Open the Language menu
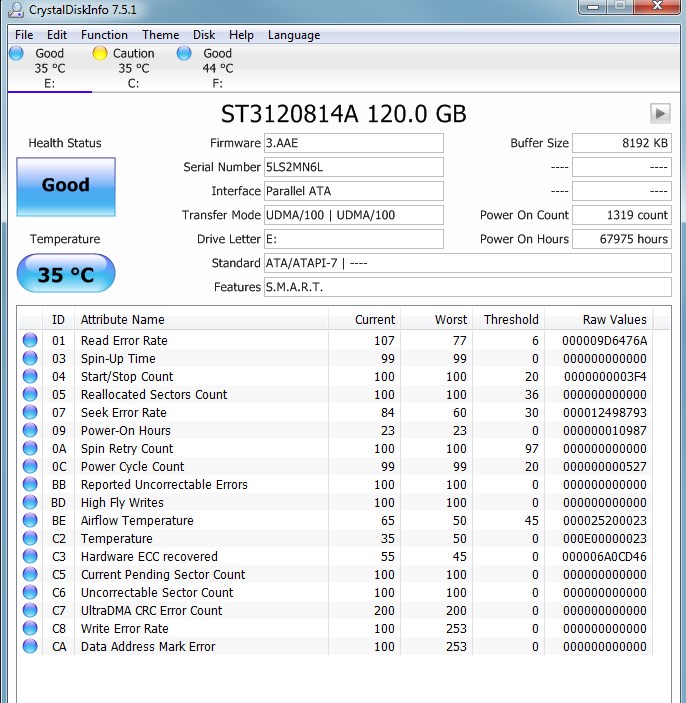This screenshot has width=686, height=703. (x=294, y=35)
